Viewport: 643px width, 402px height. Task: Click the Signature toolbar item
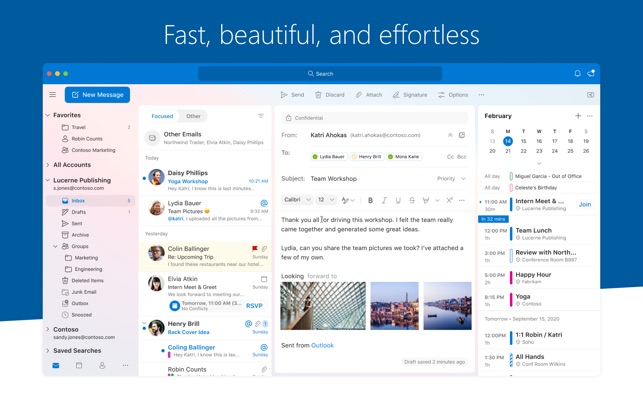(410, 95)
